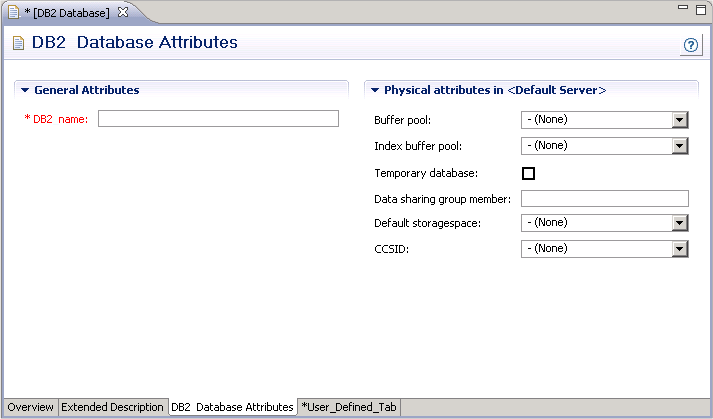Open the help question mark icon
Viewport: 713px width, 419px height.
click(691, 45)
